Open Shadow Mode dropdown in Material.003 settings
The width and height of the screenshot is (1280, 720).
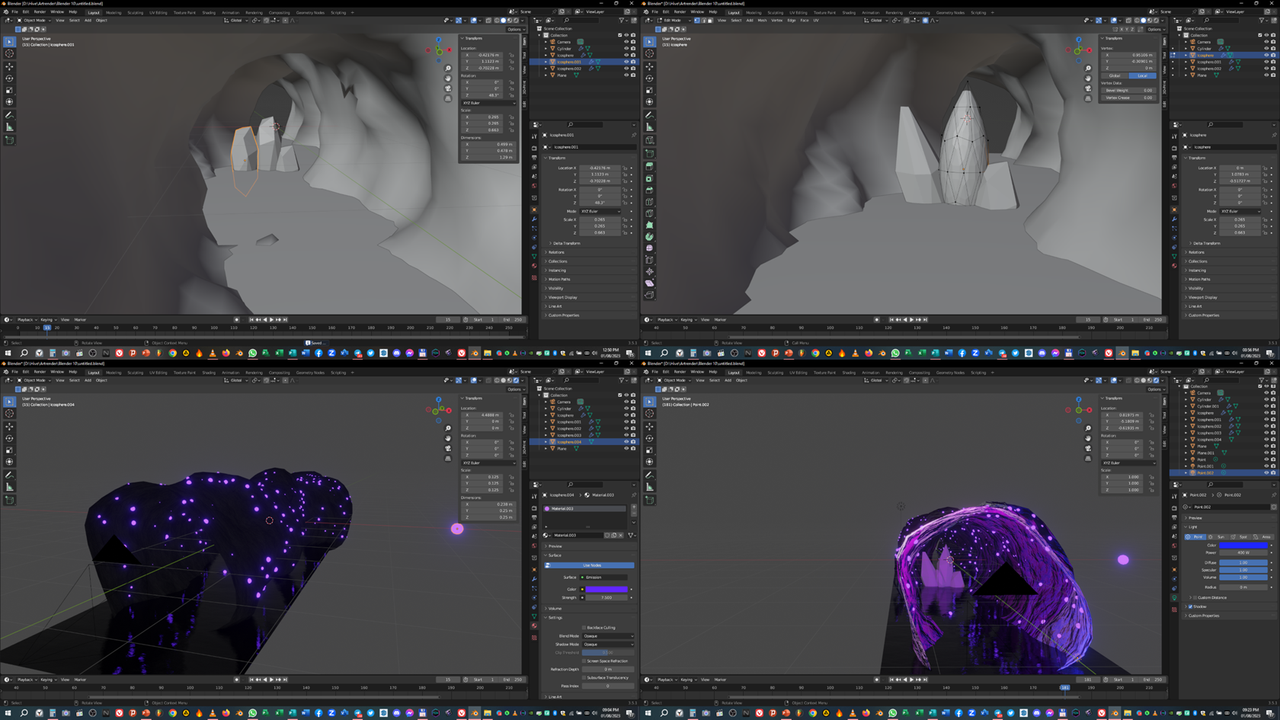point(608,644)
